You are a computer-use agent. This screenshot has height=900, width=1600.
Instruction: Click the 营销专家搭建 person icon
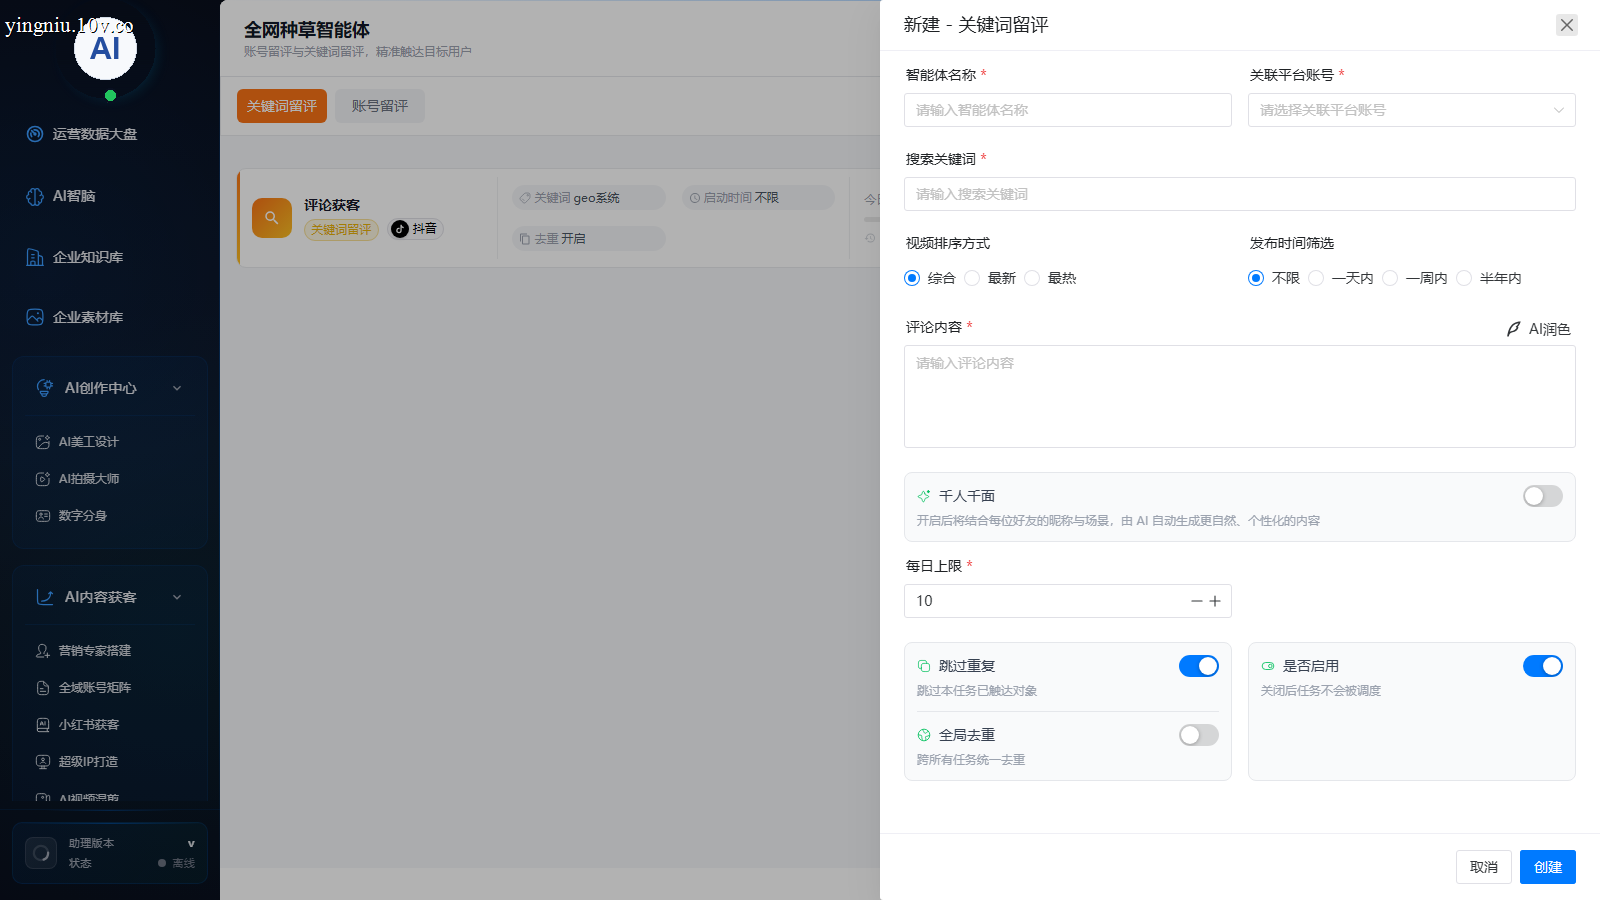[43, 651]
